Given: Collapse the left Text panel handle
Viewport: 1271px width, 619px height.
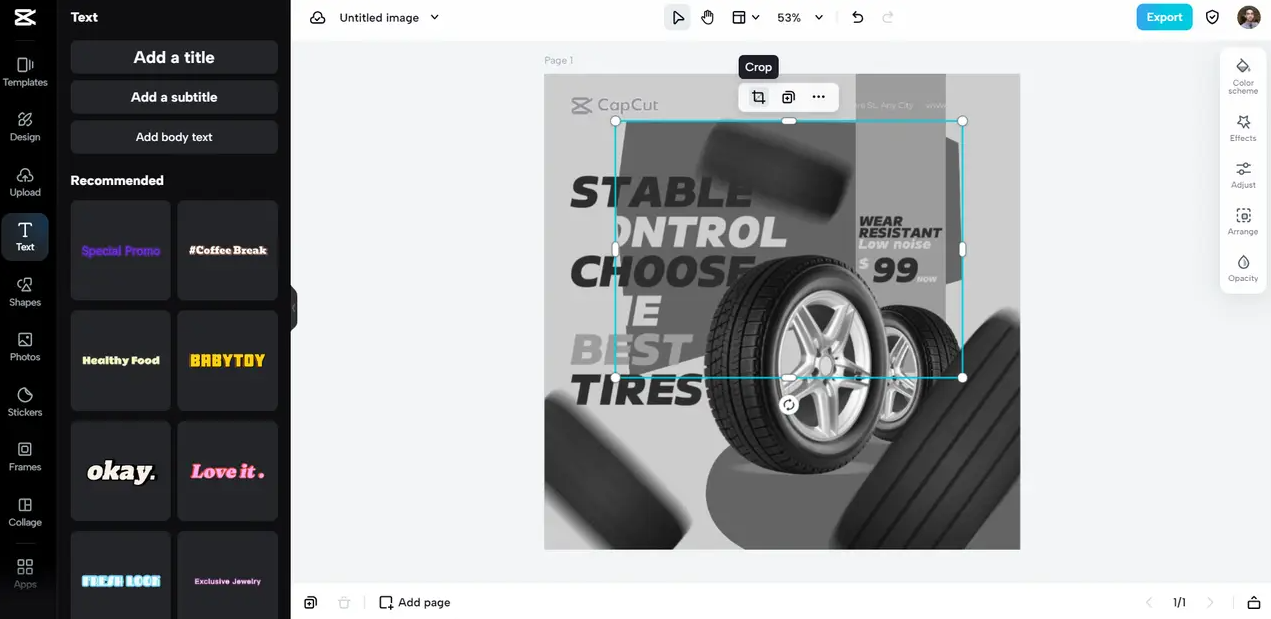Looking at the screenshot, I should pyautogui.click(x=294, y=308).
